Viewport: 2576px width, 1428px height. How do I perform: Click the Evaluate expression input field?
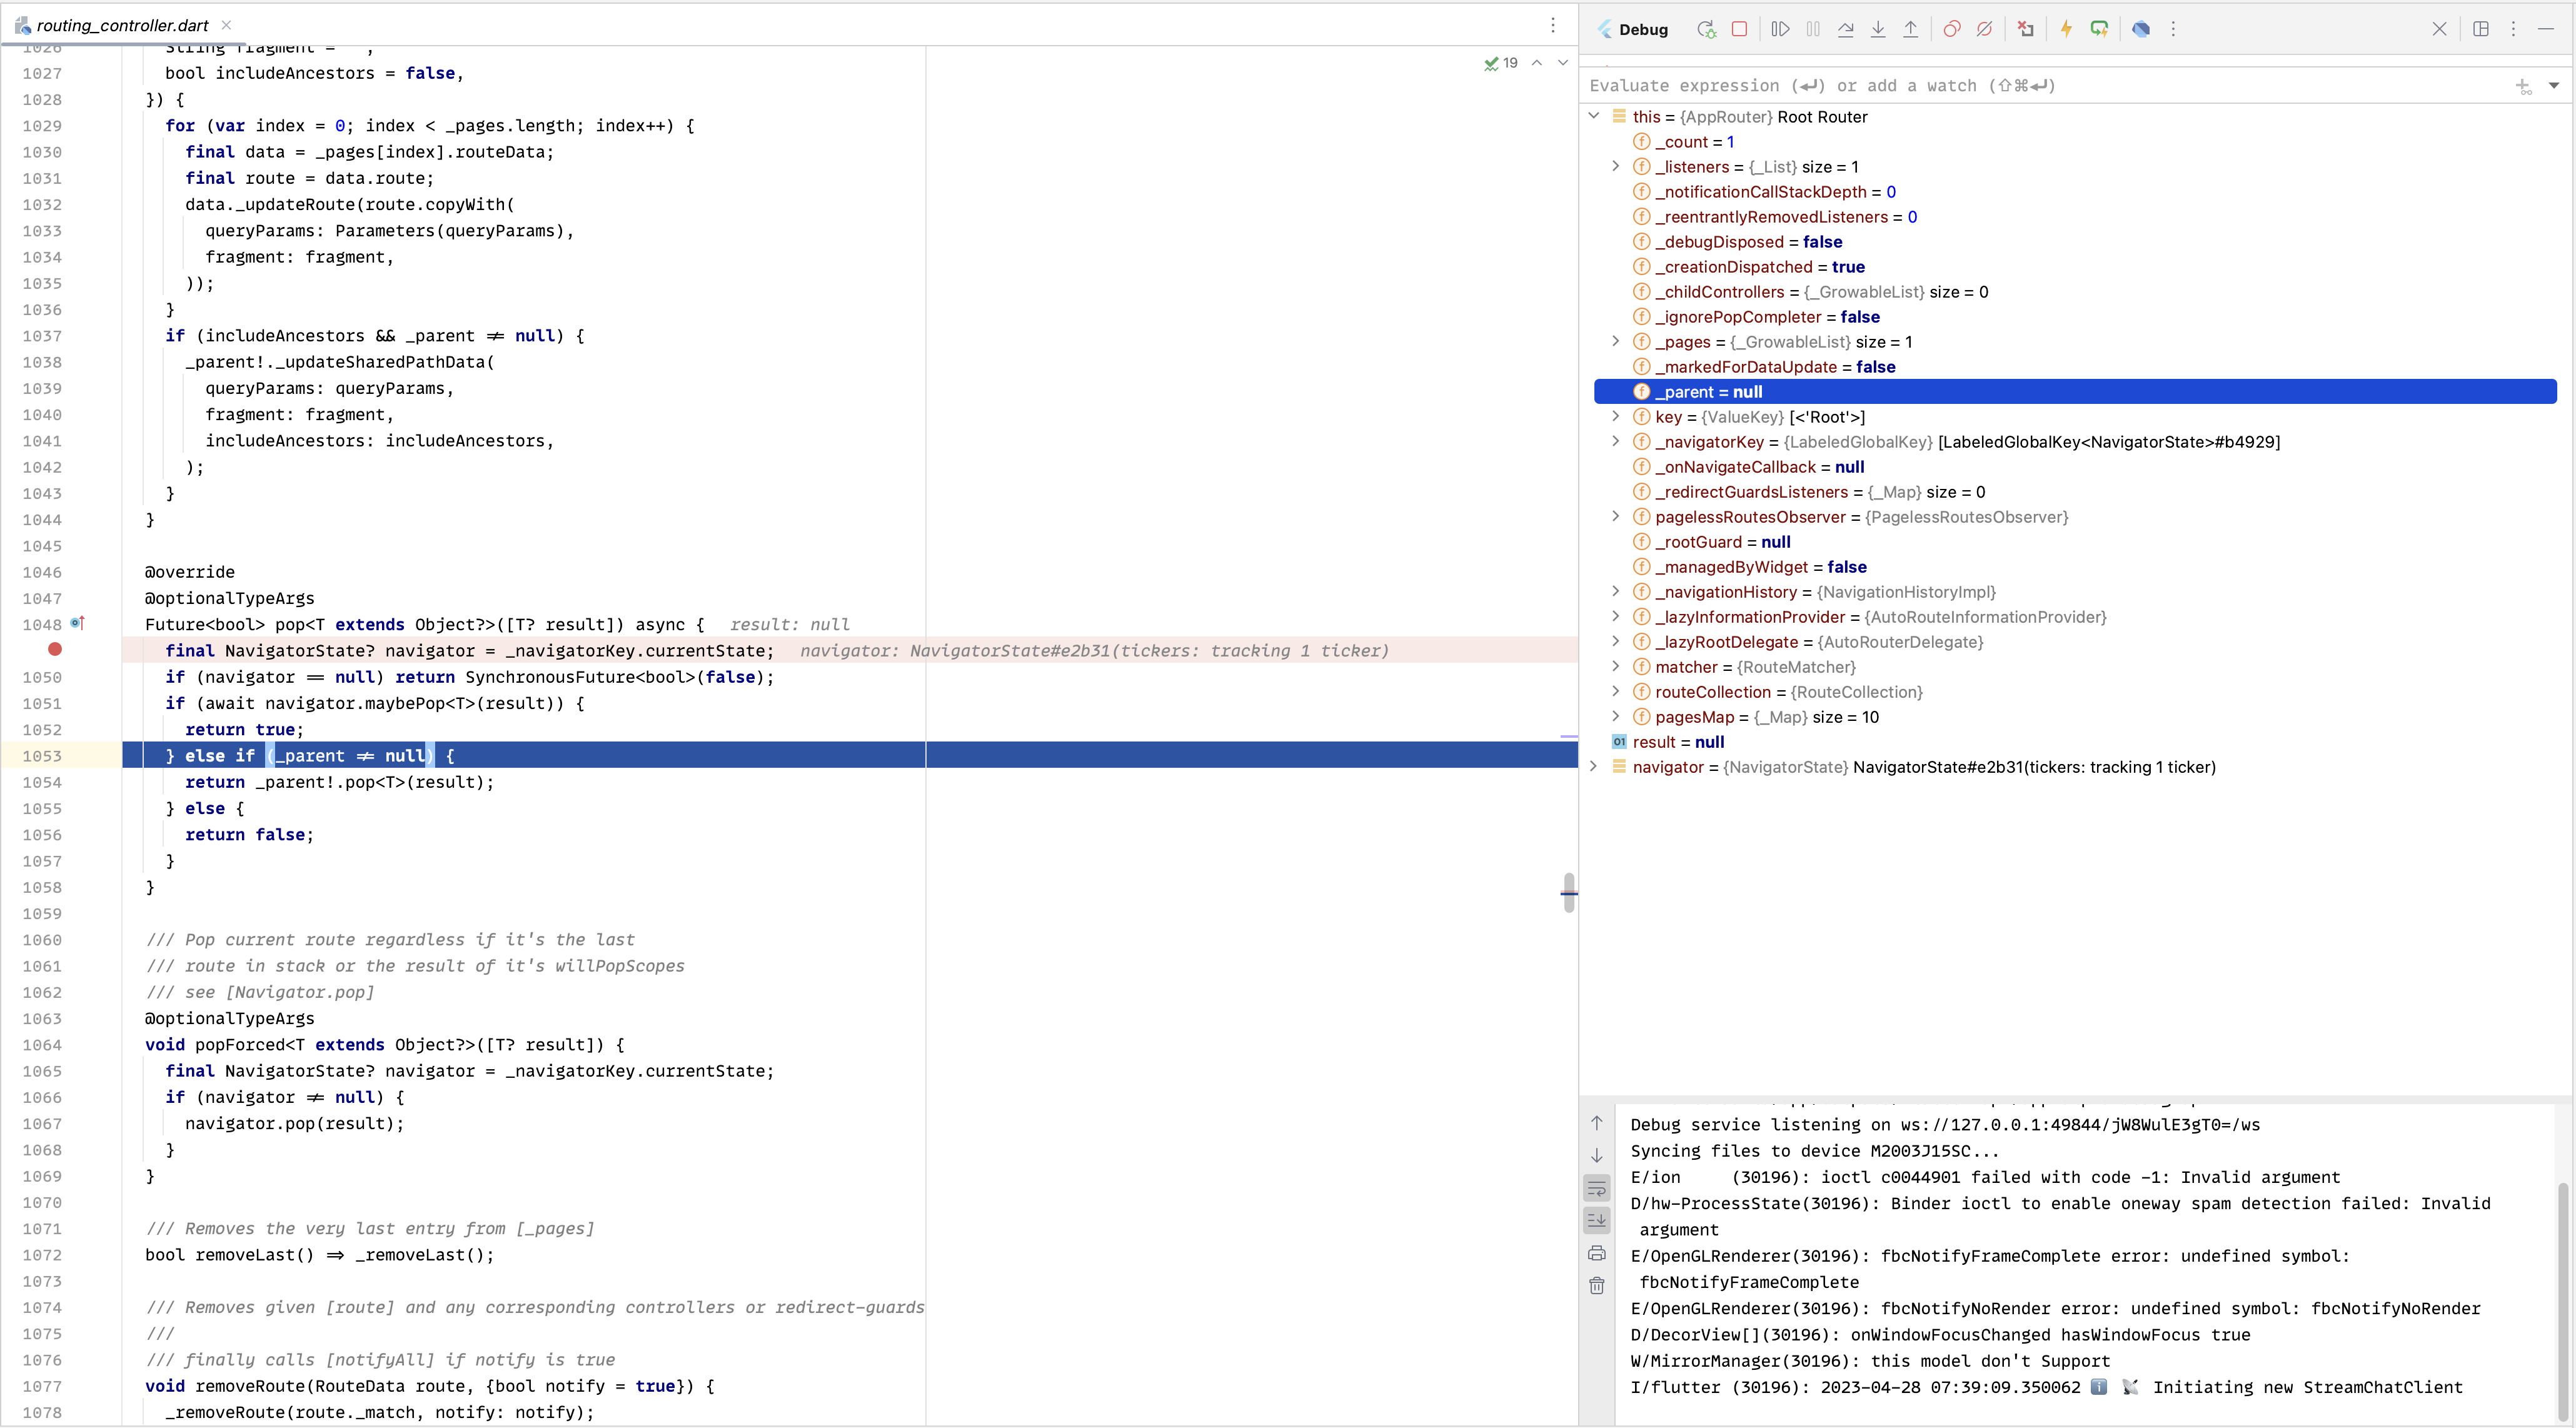click(1900, 86)
